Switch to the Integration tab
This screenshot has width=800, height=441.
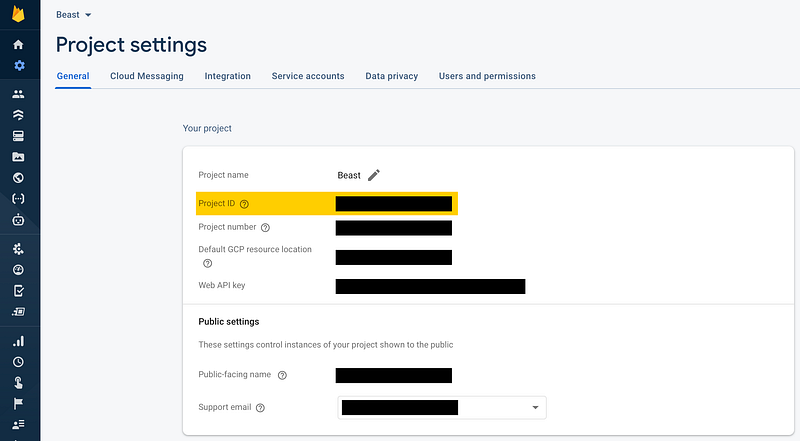[228, 76]
